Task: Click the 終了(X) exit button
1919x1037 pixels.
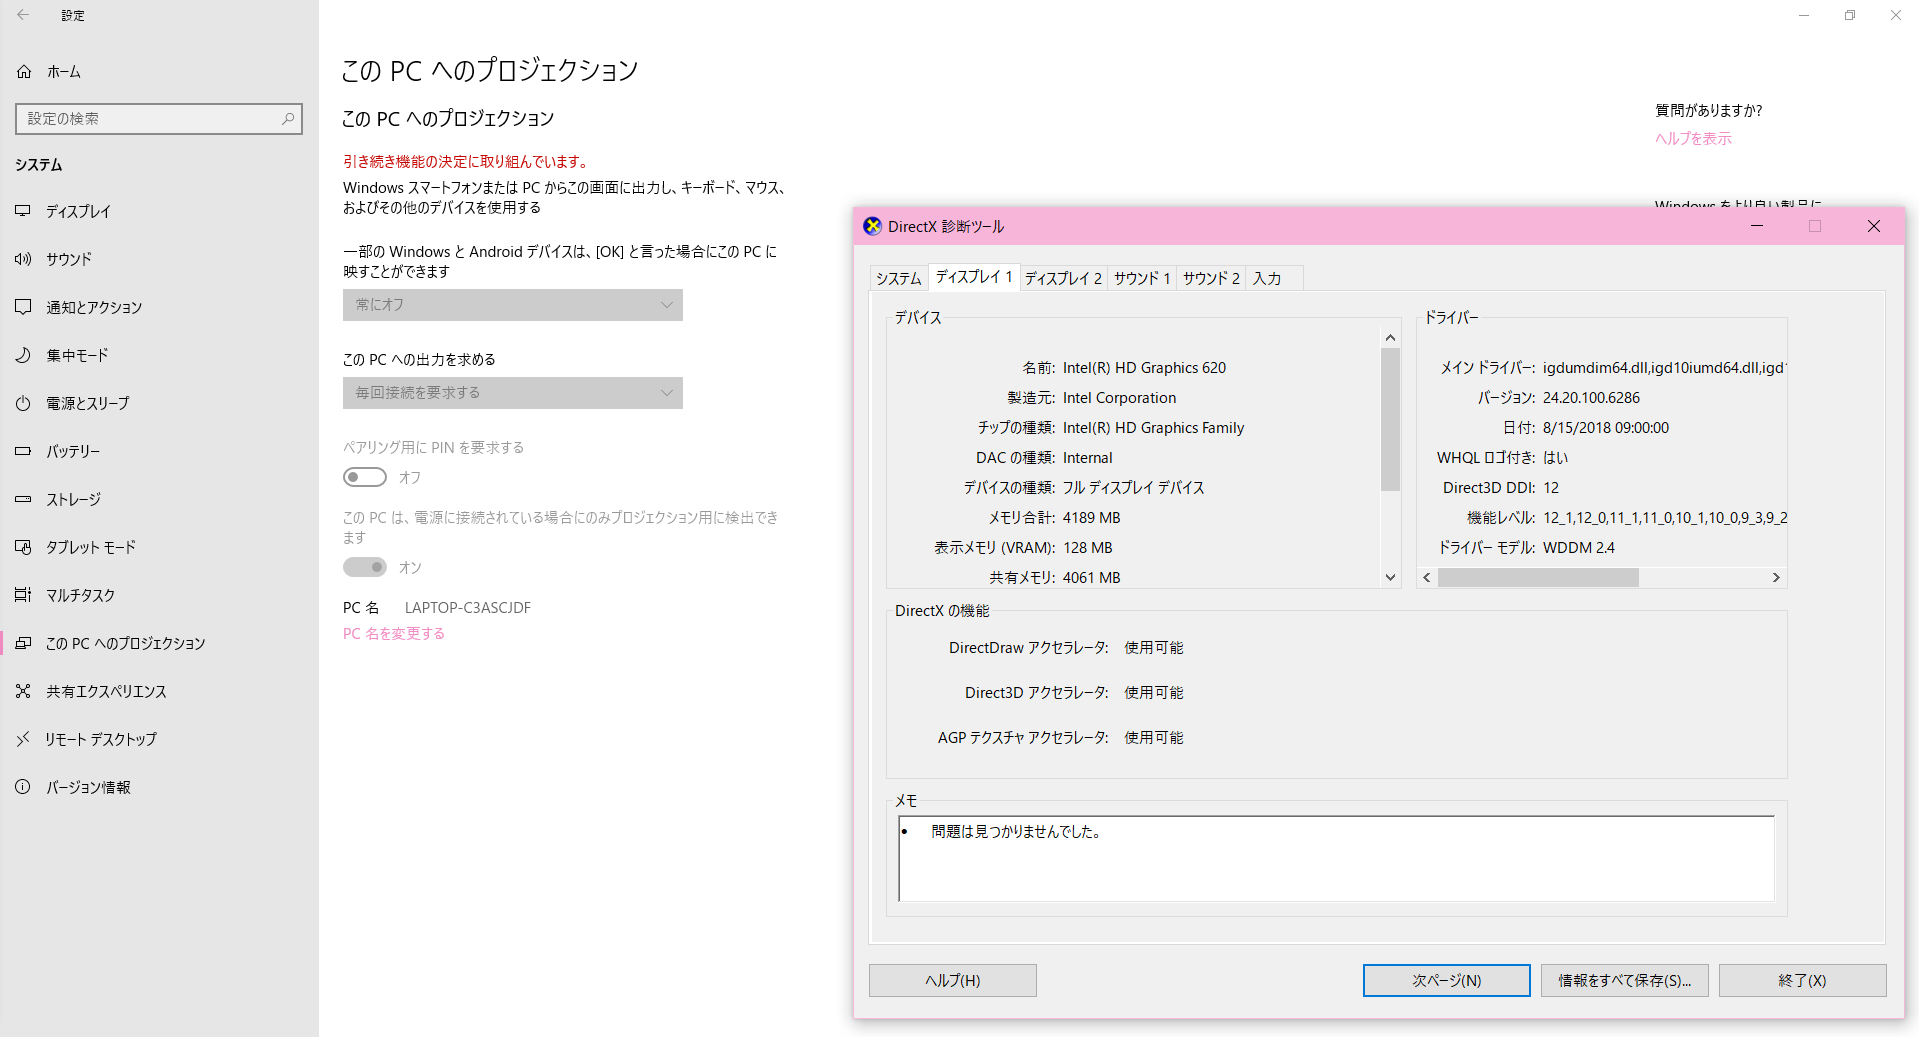Action: [1803, 981]
